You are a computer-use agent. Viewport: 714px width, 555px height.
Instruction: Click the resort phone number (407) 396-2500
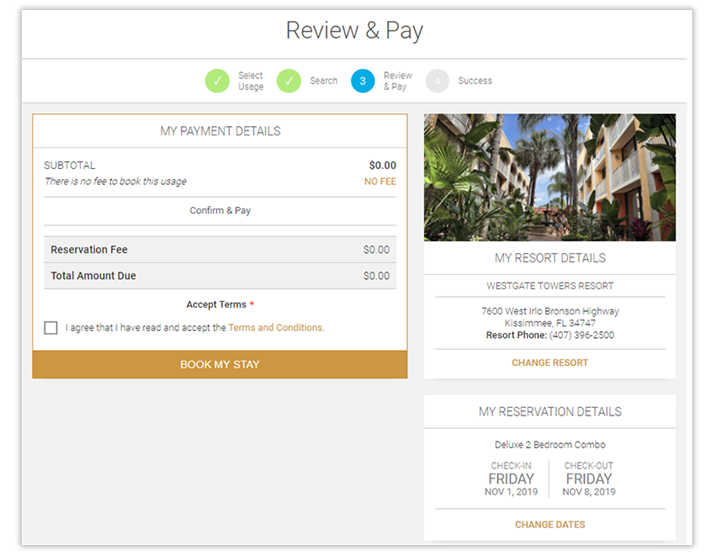581,335
